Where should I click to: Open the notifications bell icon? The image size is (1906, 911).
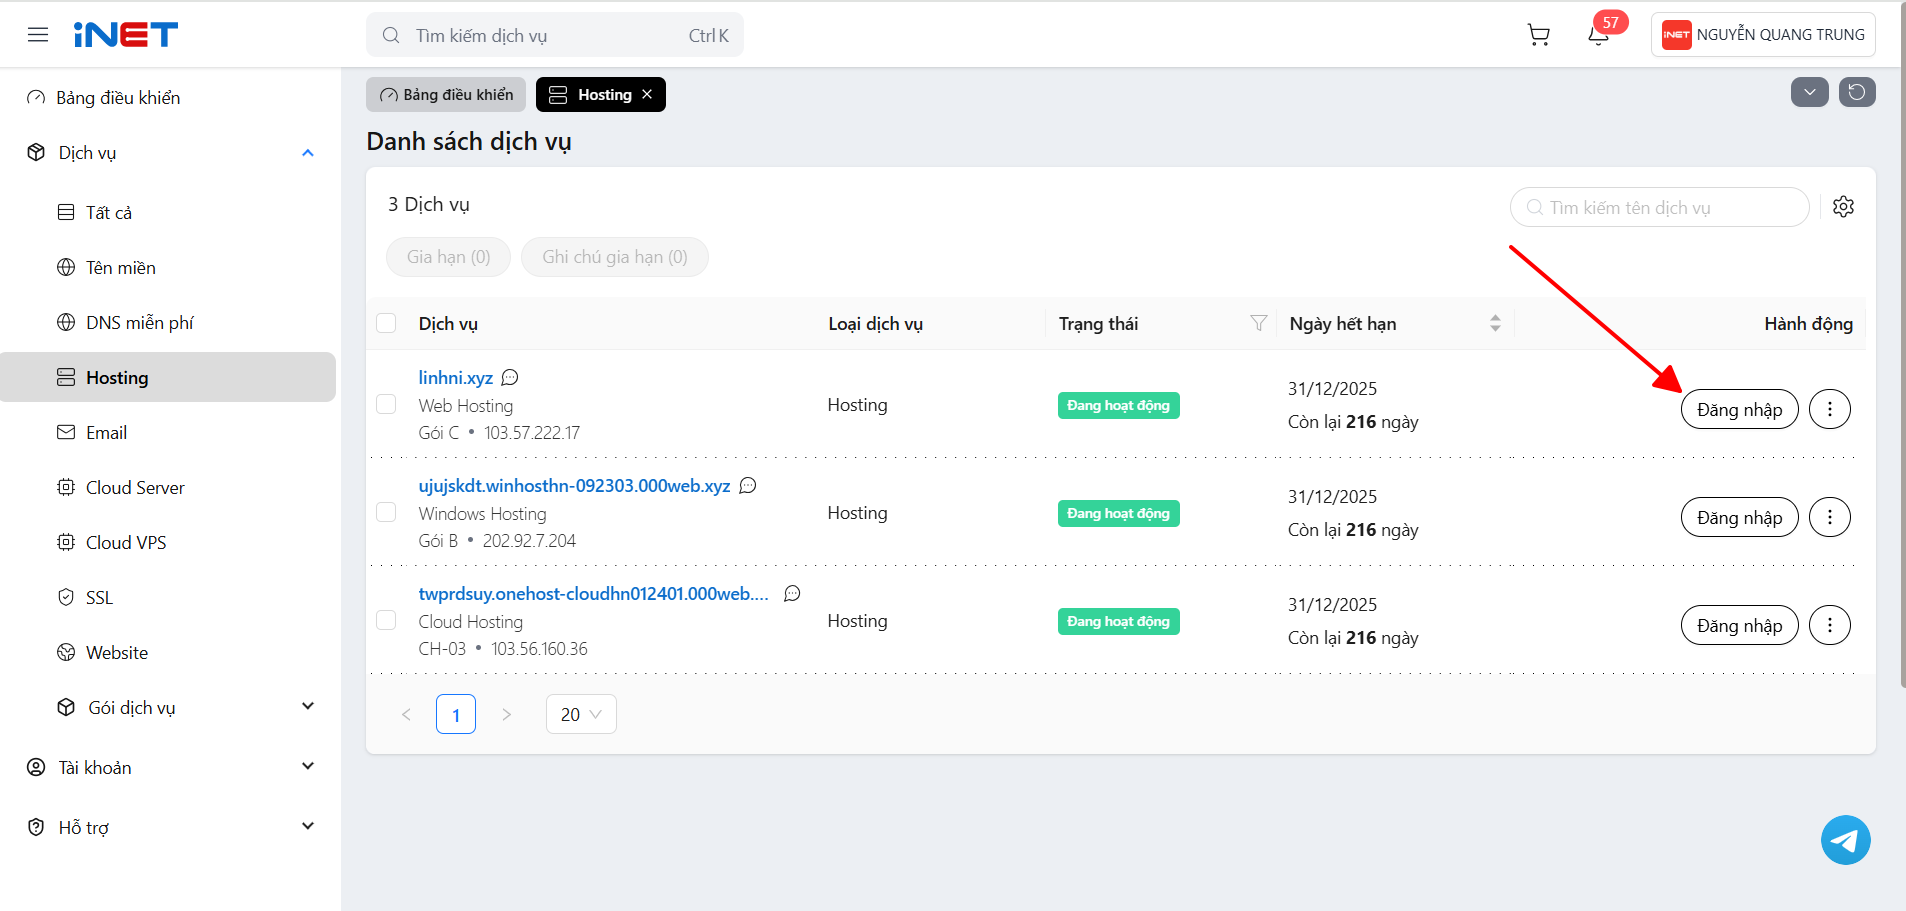[1599, 35]
